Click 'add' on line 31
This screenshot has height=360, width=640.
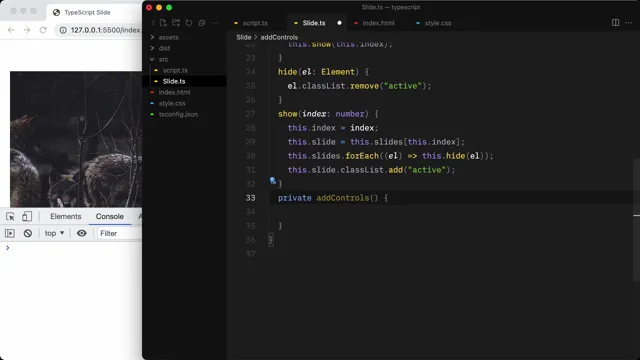point(396,170)
